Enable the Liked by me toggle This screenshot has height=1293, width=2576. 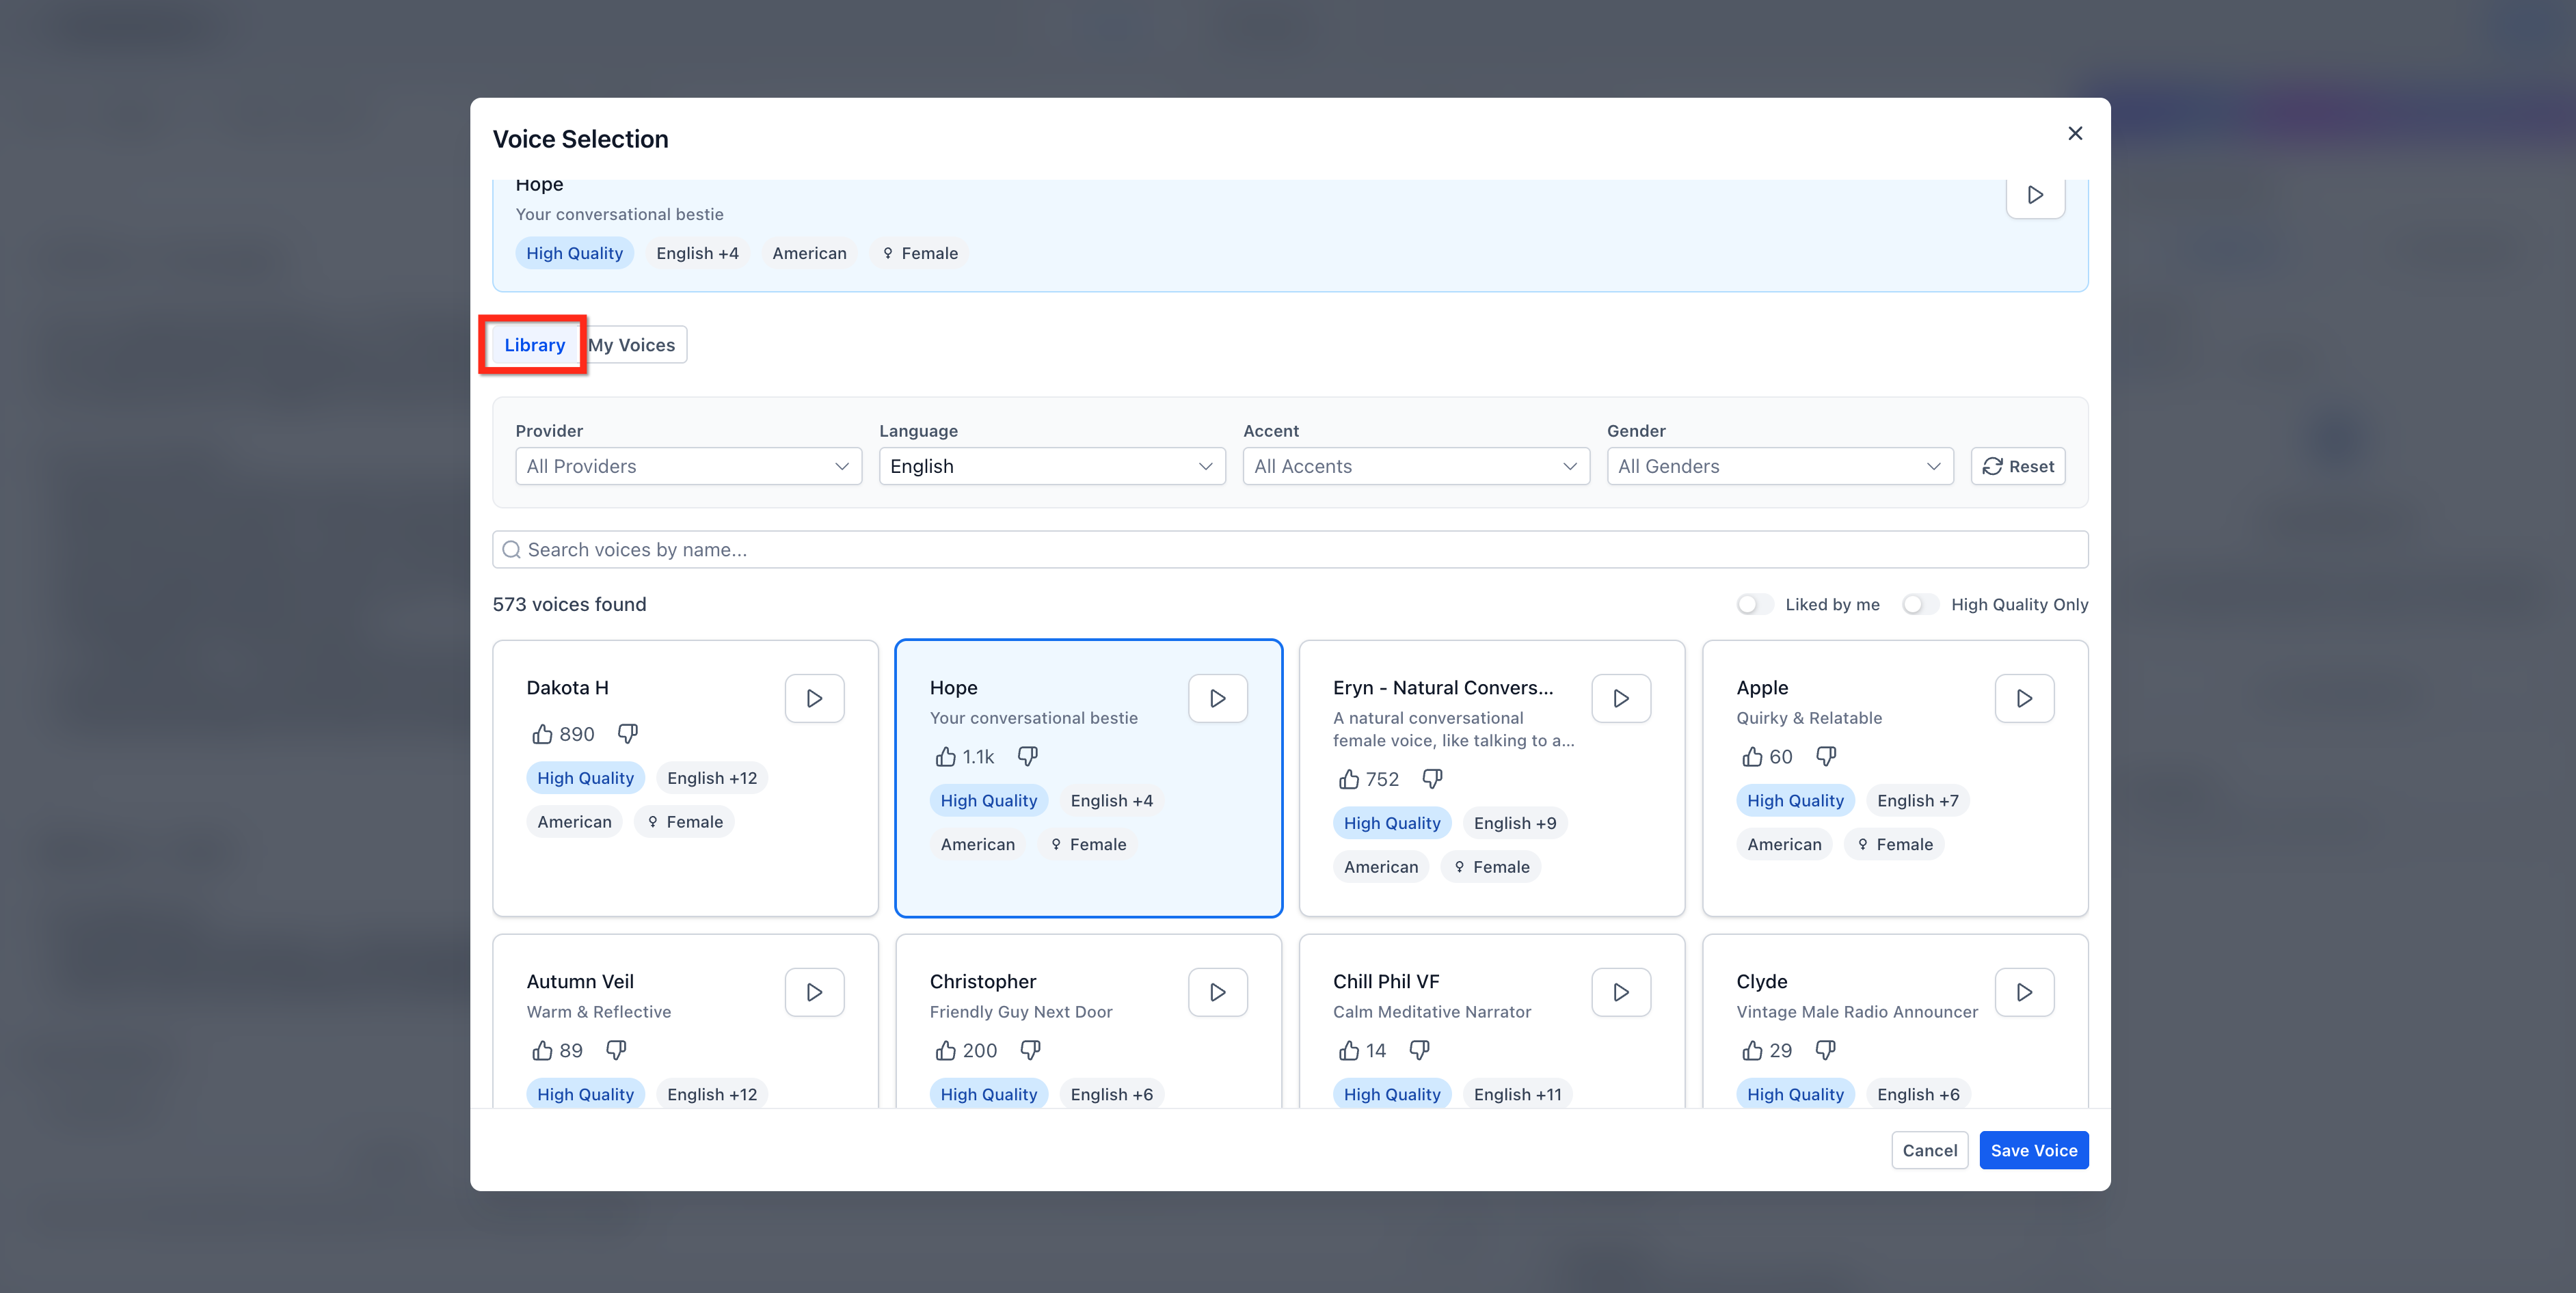(1754, 604)
